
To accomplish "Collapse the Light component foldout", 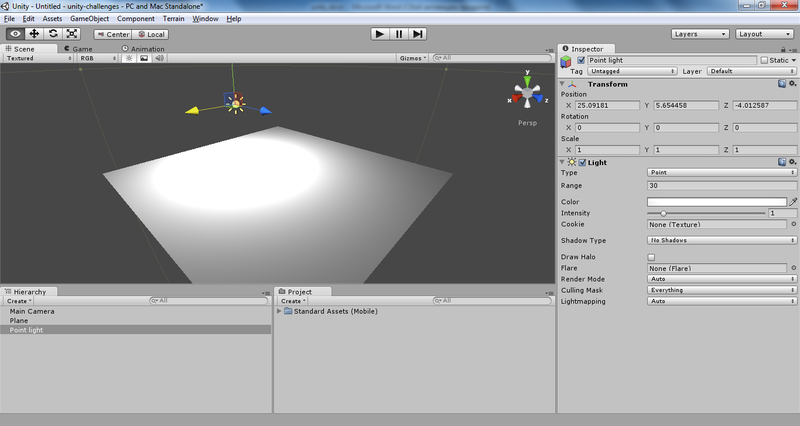I will click(562, 162).
